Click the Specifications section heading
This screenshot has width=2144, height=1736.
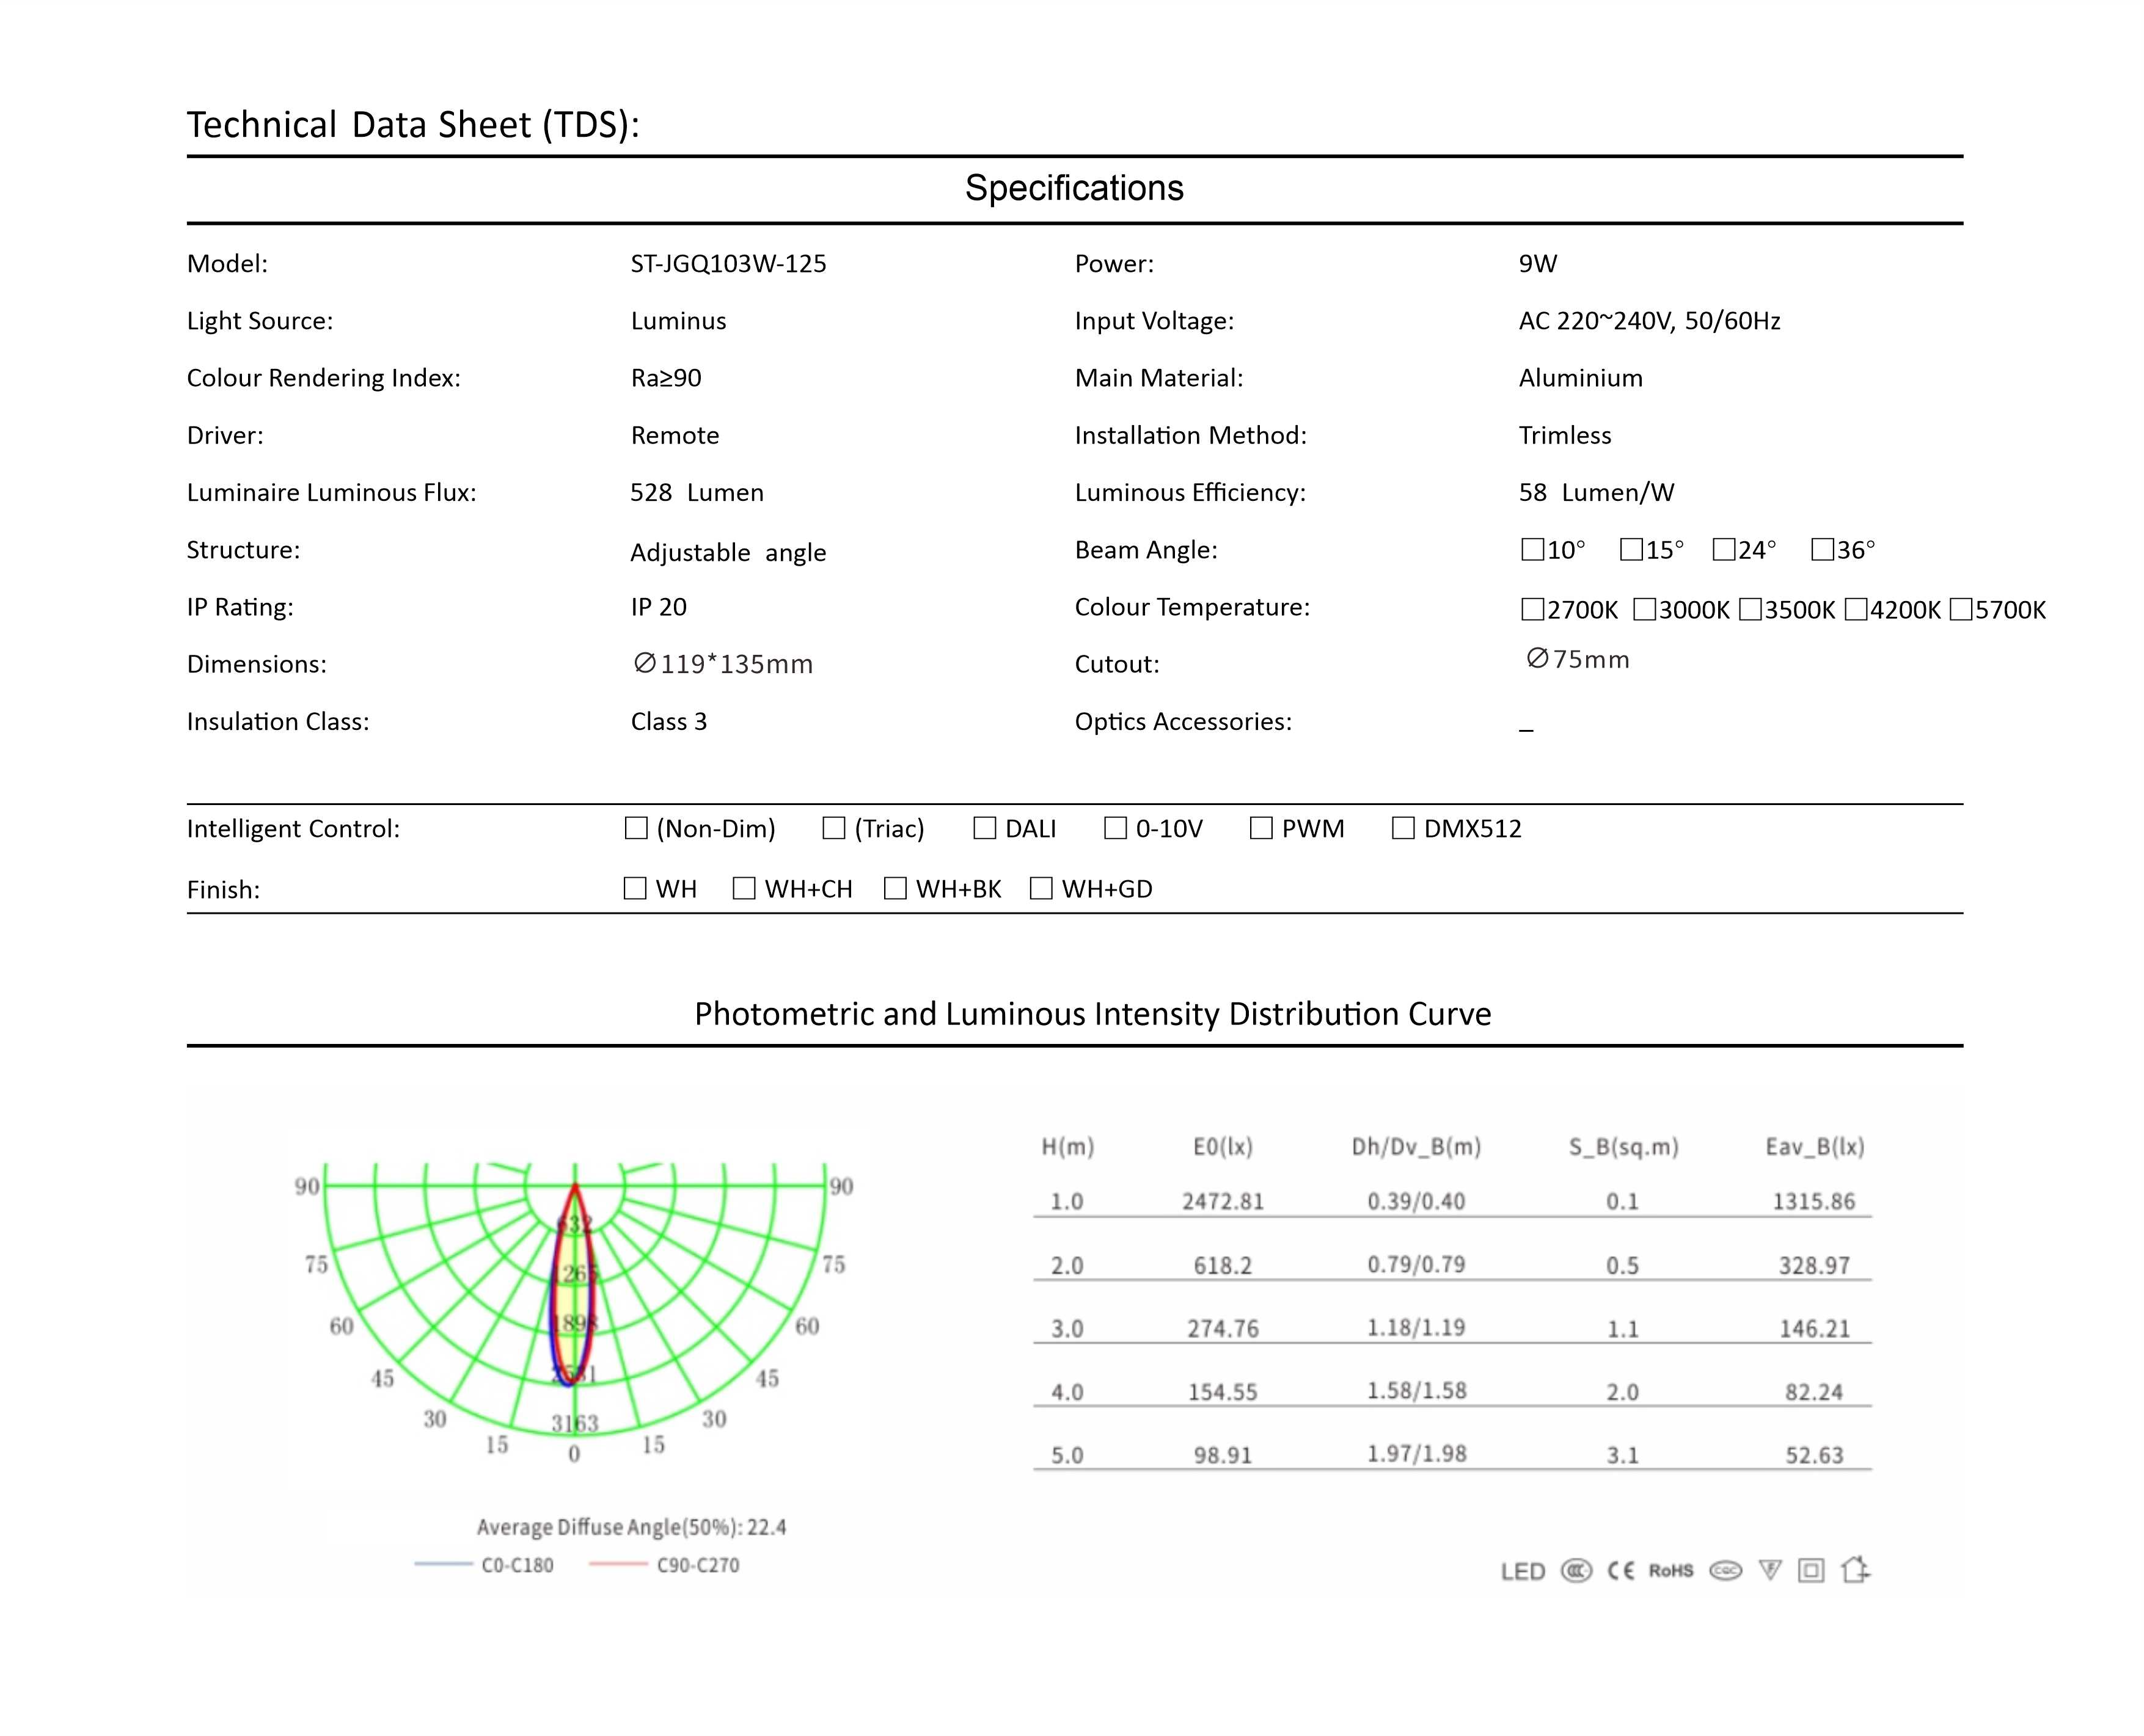click(x=1074, y=188)
